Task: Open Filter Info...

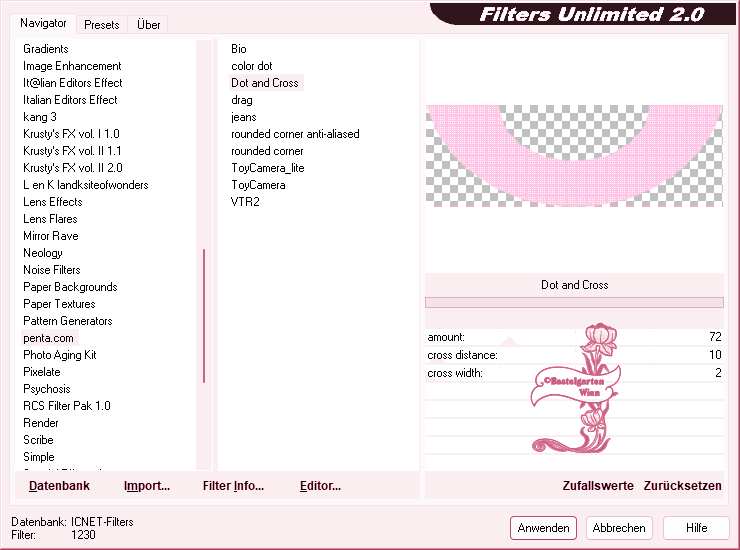Action: [x=233, y=486]
